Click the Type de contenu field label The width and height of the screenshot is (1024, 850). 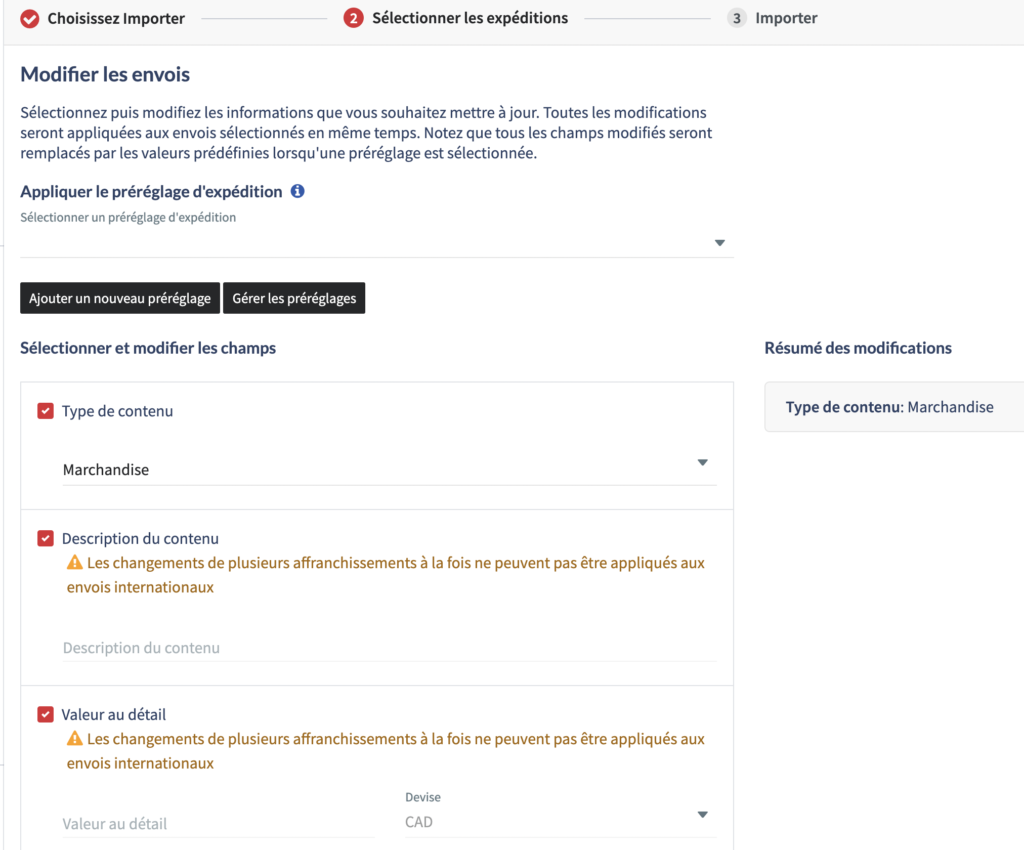118,411
